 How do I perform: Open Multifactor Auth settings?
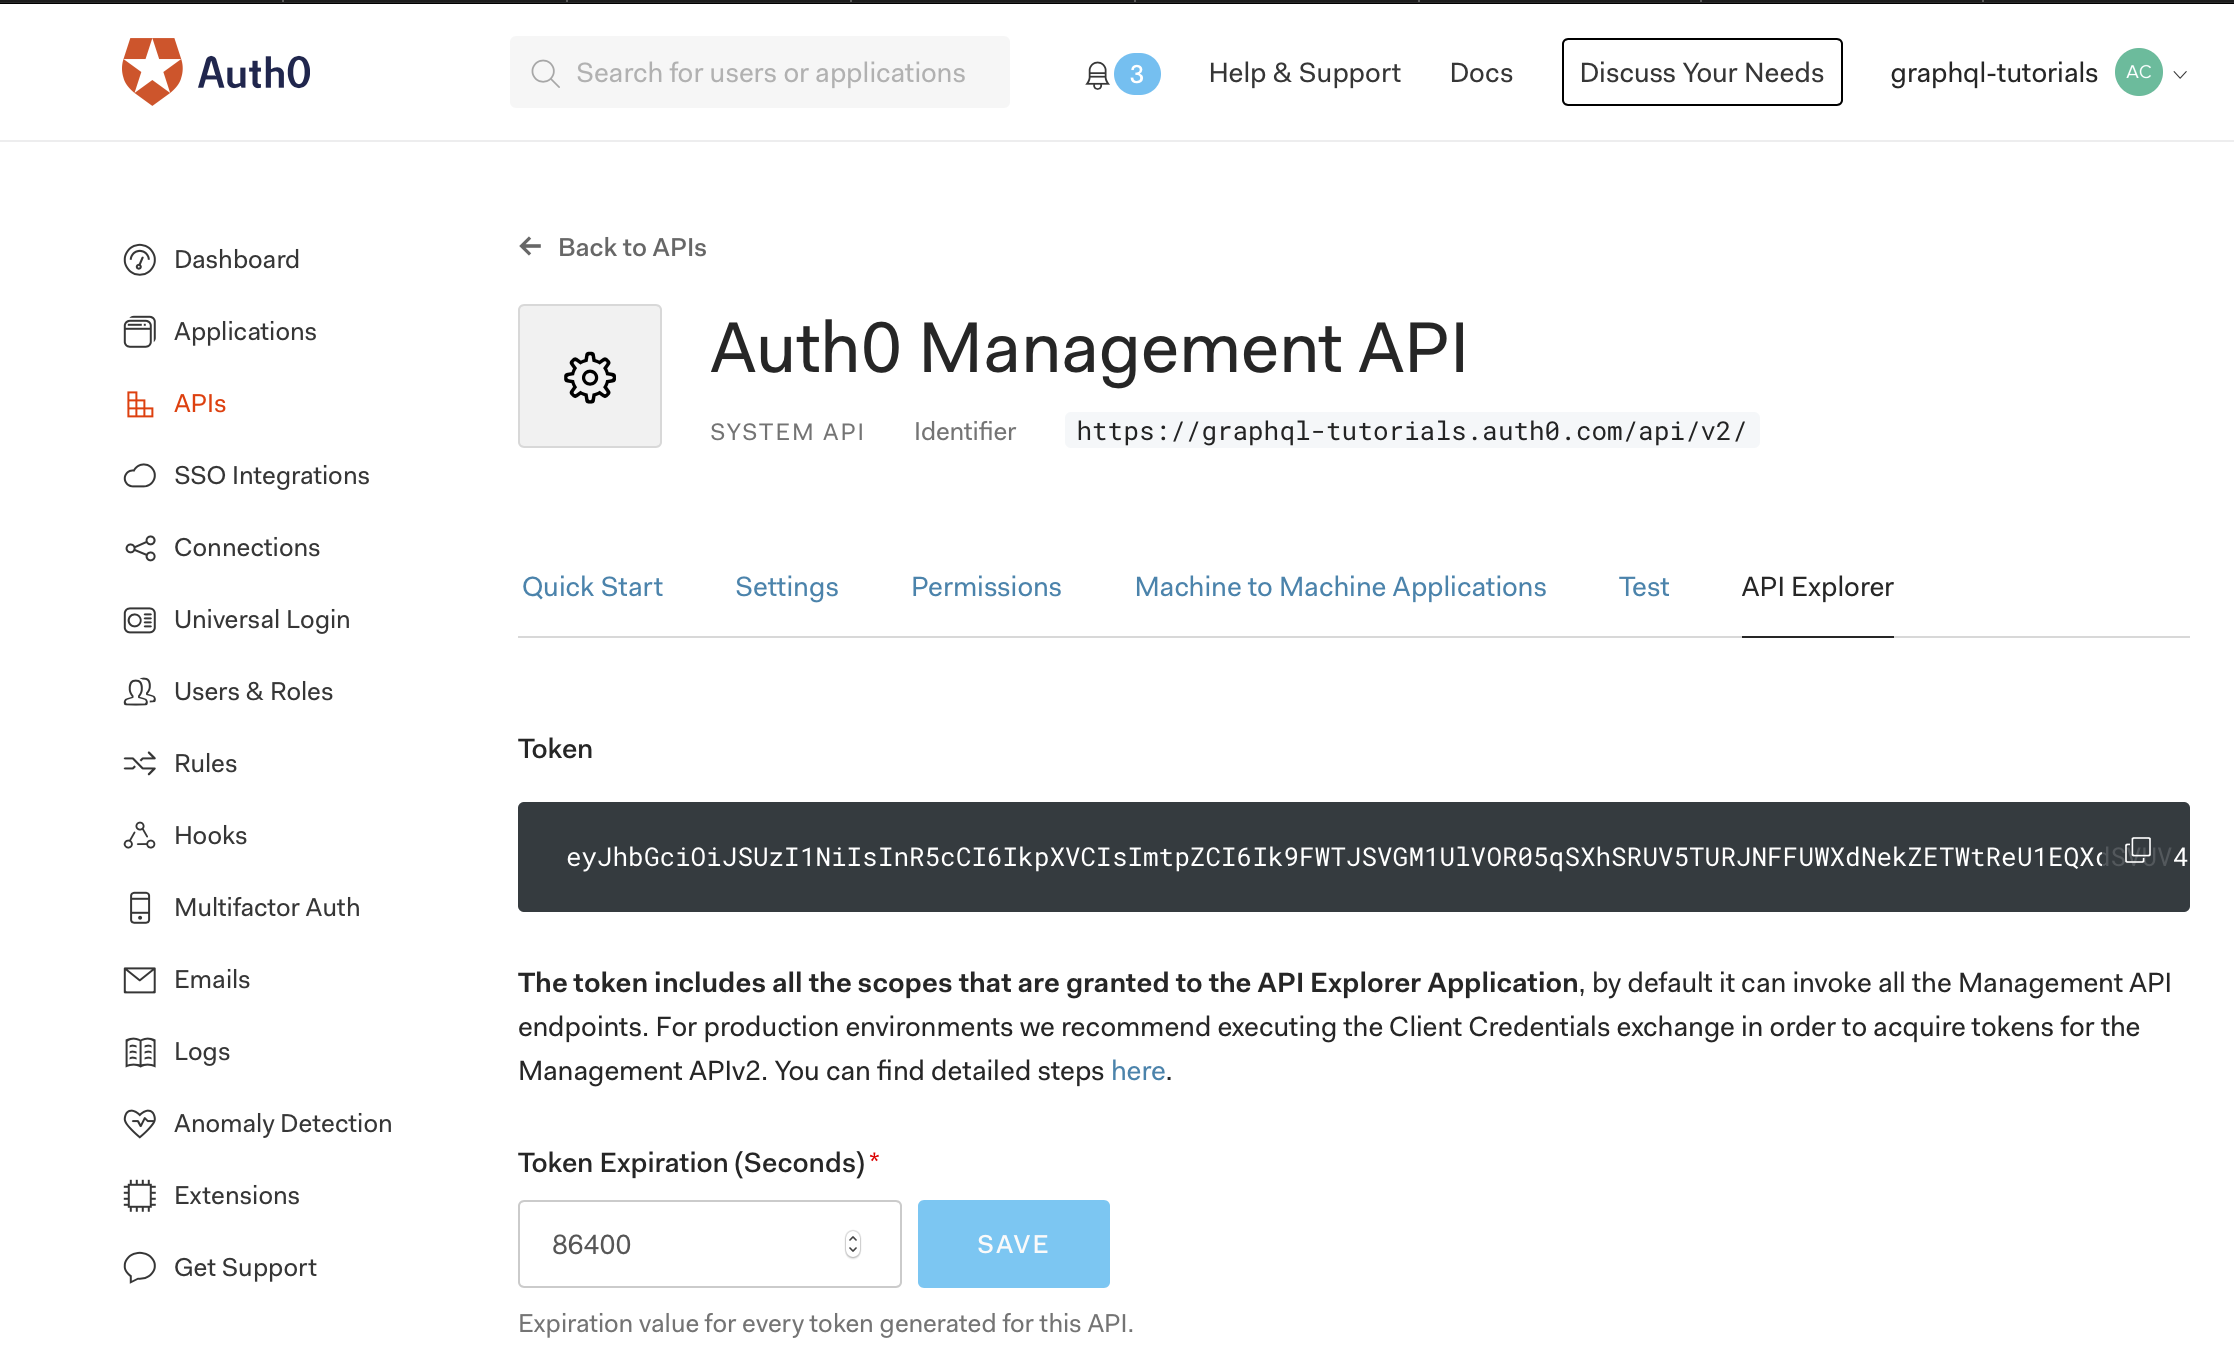[267, 907]
